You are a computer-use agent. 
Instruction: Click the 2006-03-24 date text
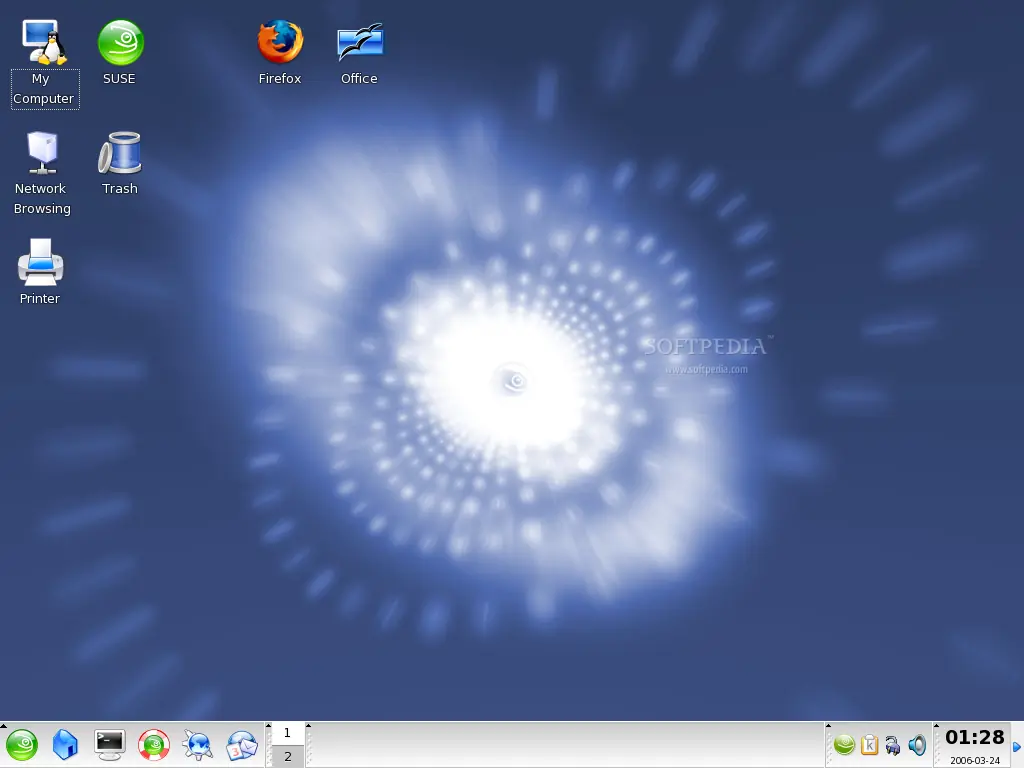(975, 760)
